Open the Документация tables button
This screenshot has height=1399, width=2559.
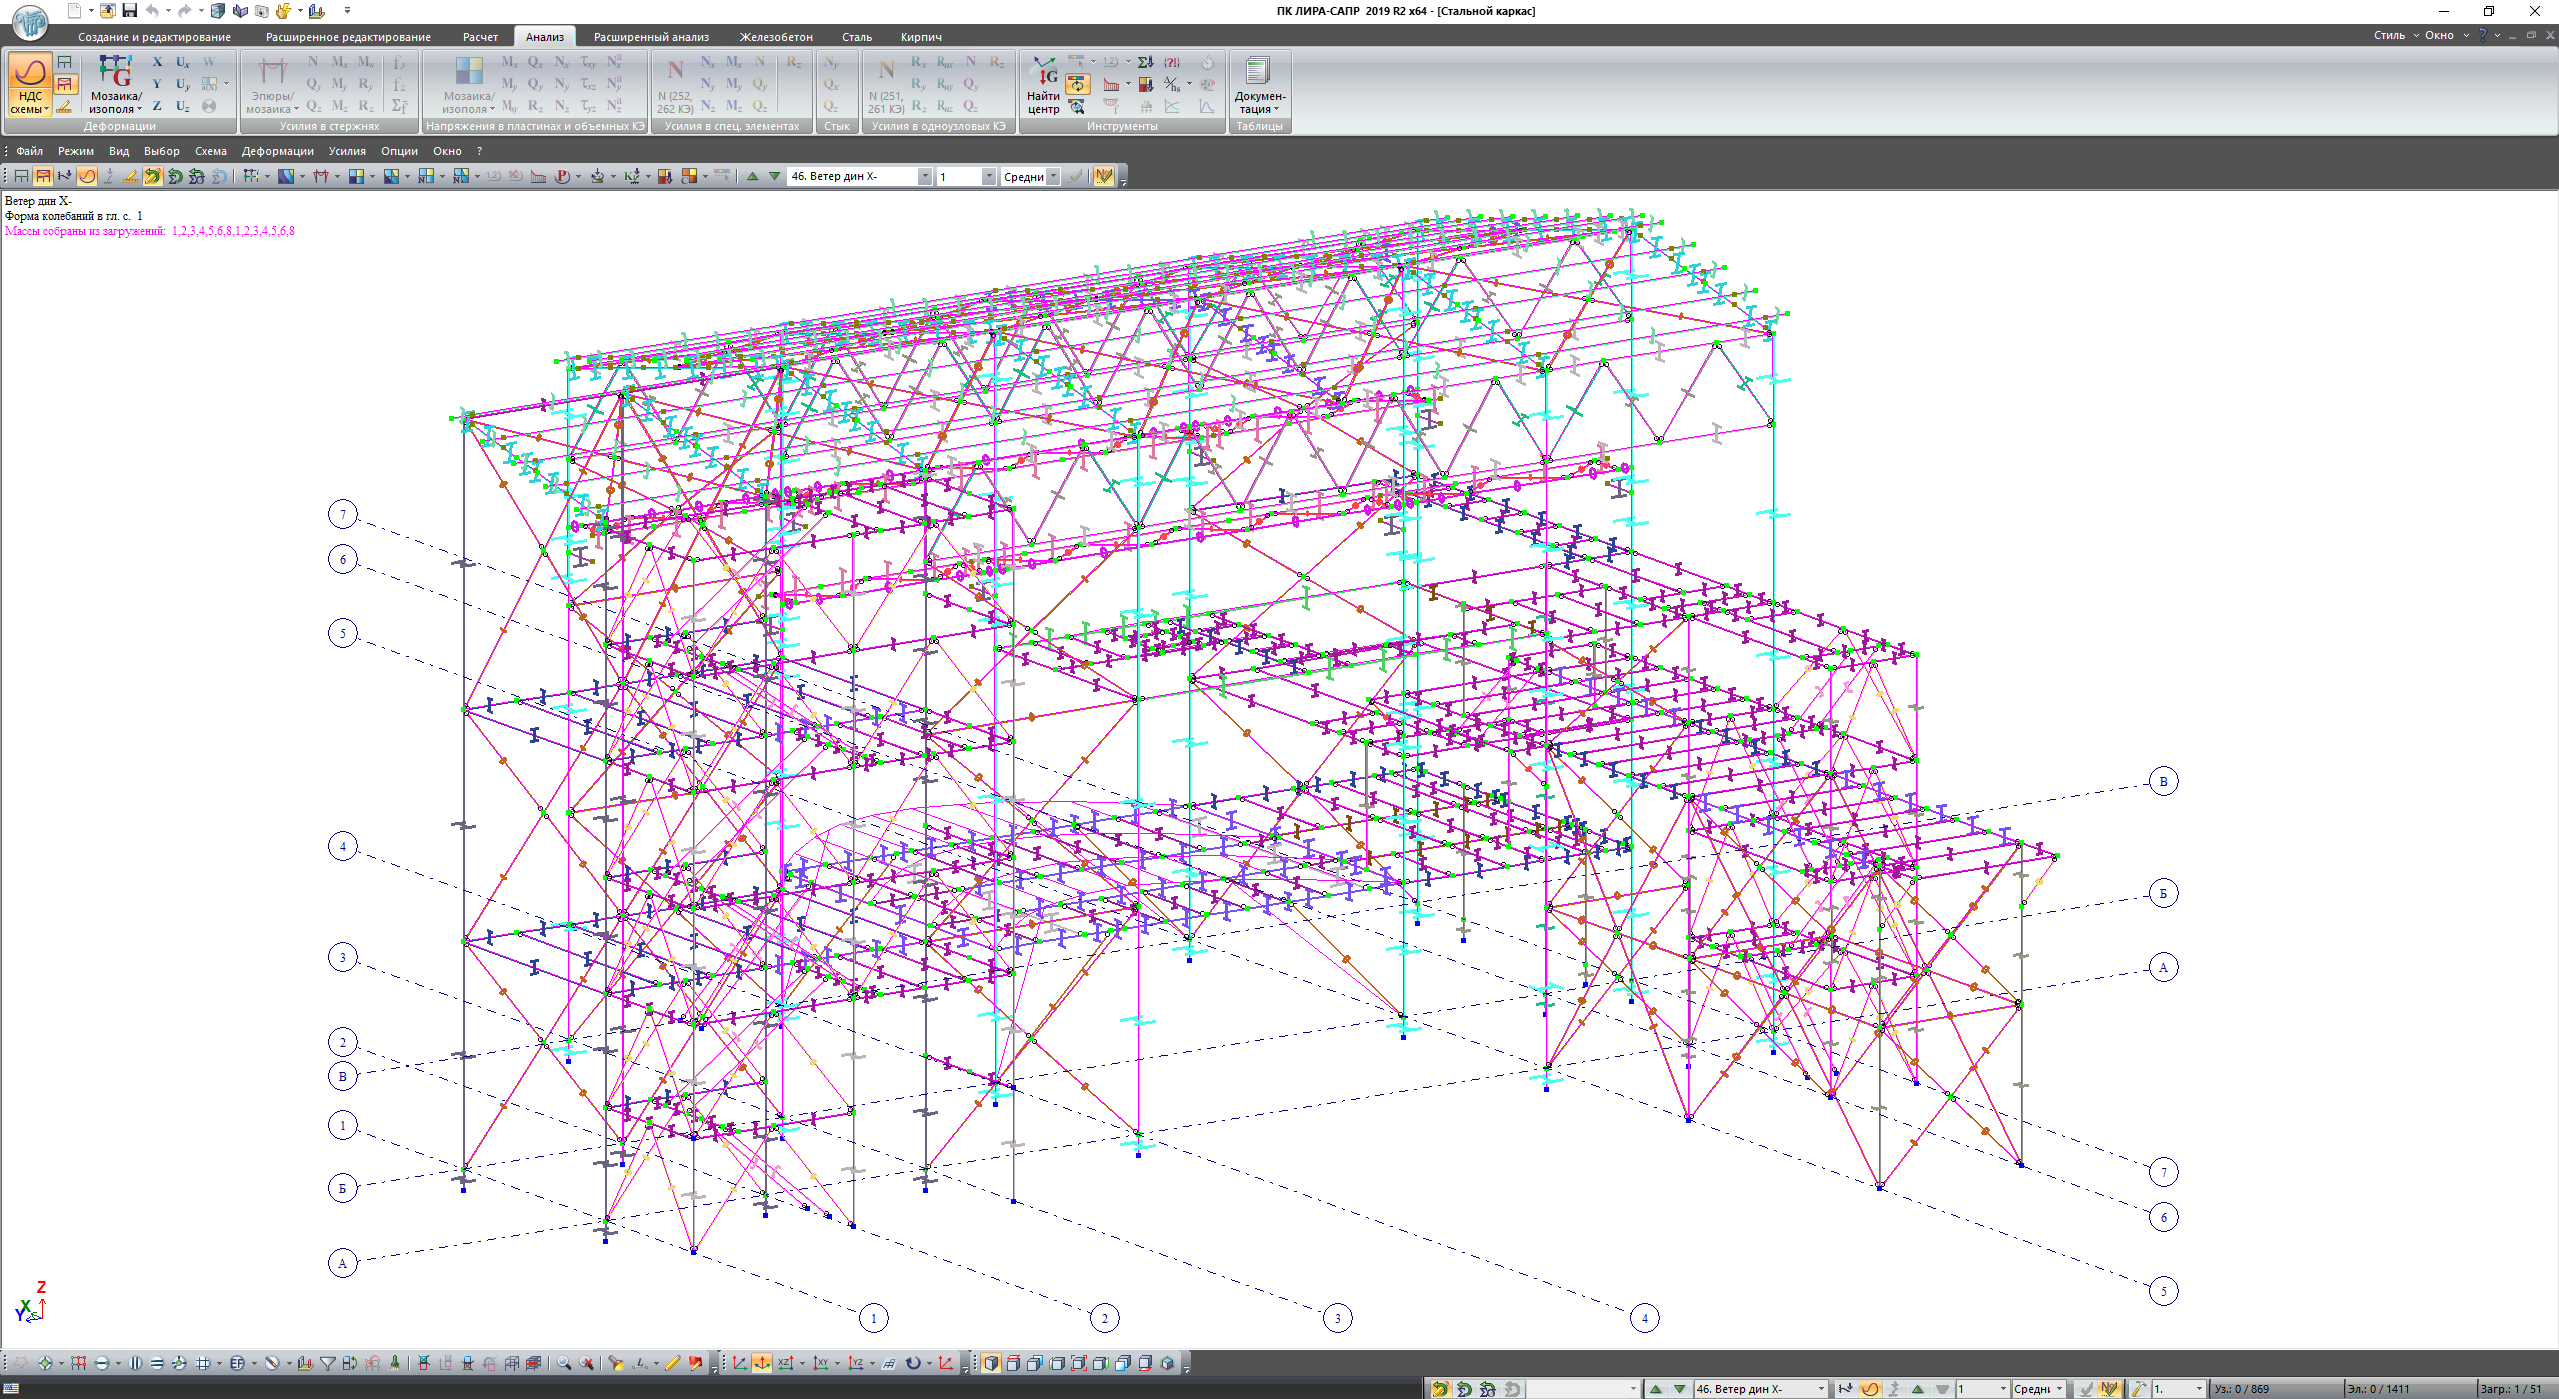[x=1258, y=86]
